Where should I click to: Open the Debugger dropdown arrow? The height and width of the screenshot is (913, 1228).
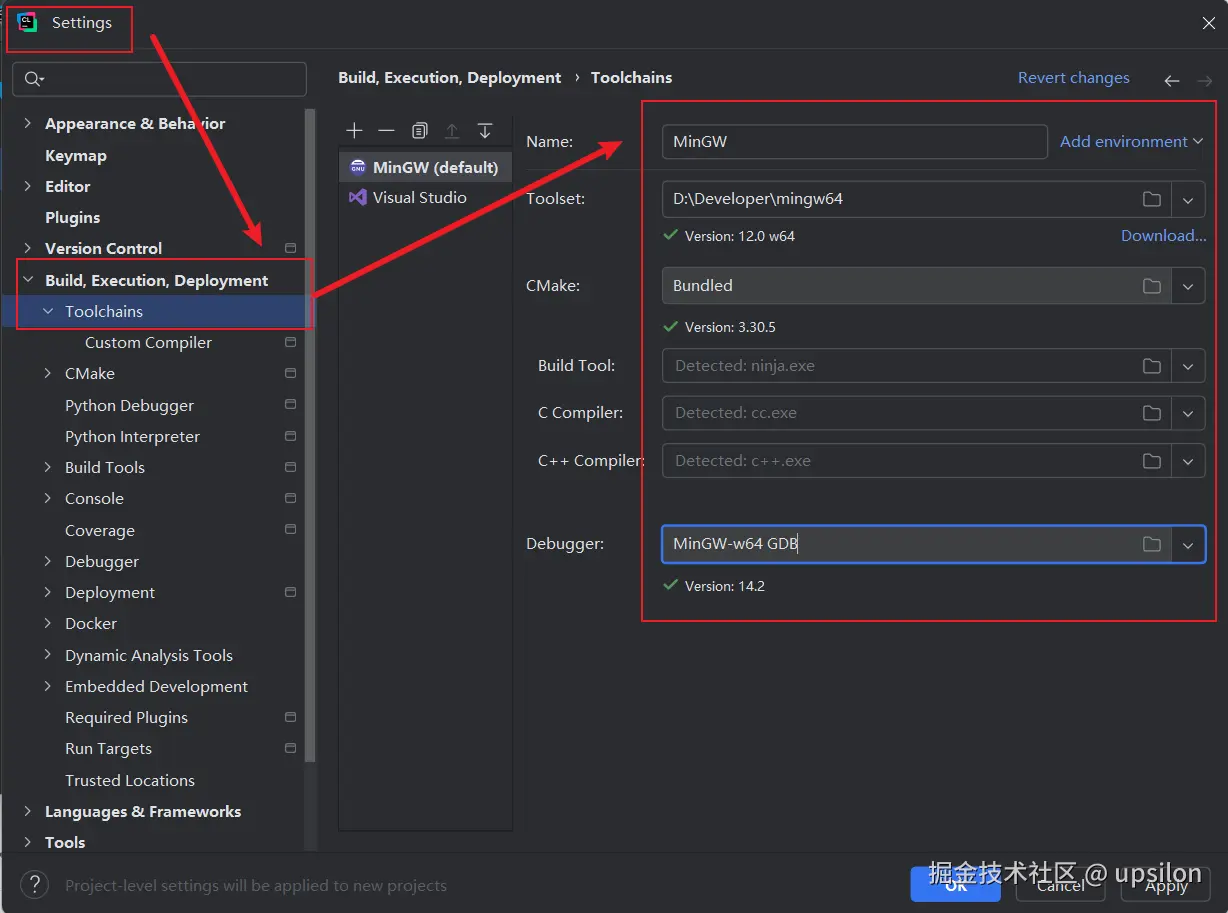point(1188,545)
